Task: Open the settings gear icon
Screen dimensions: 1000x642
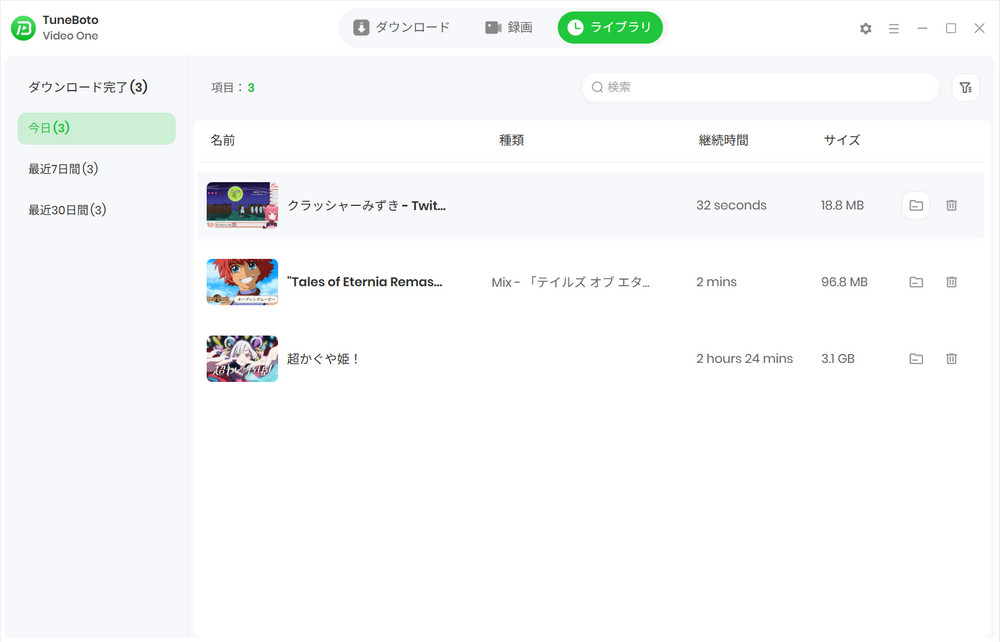Action: (x=865, y=29)
